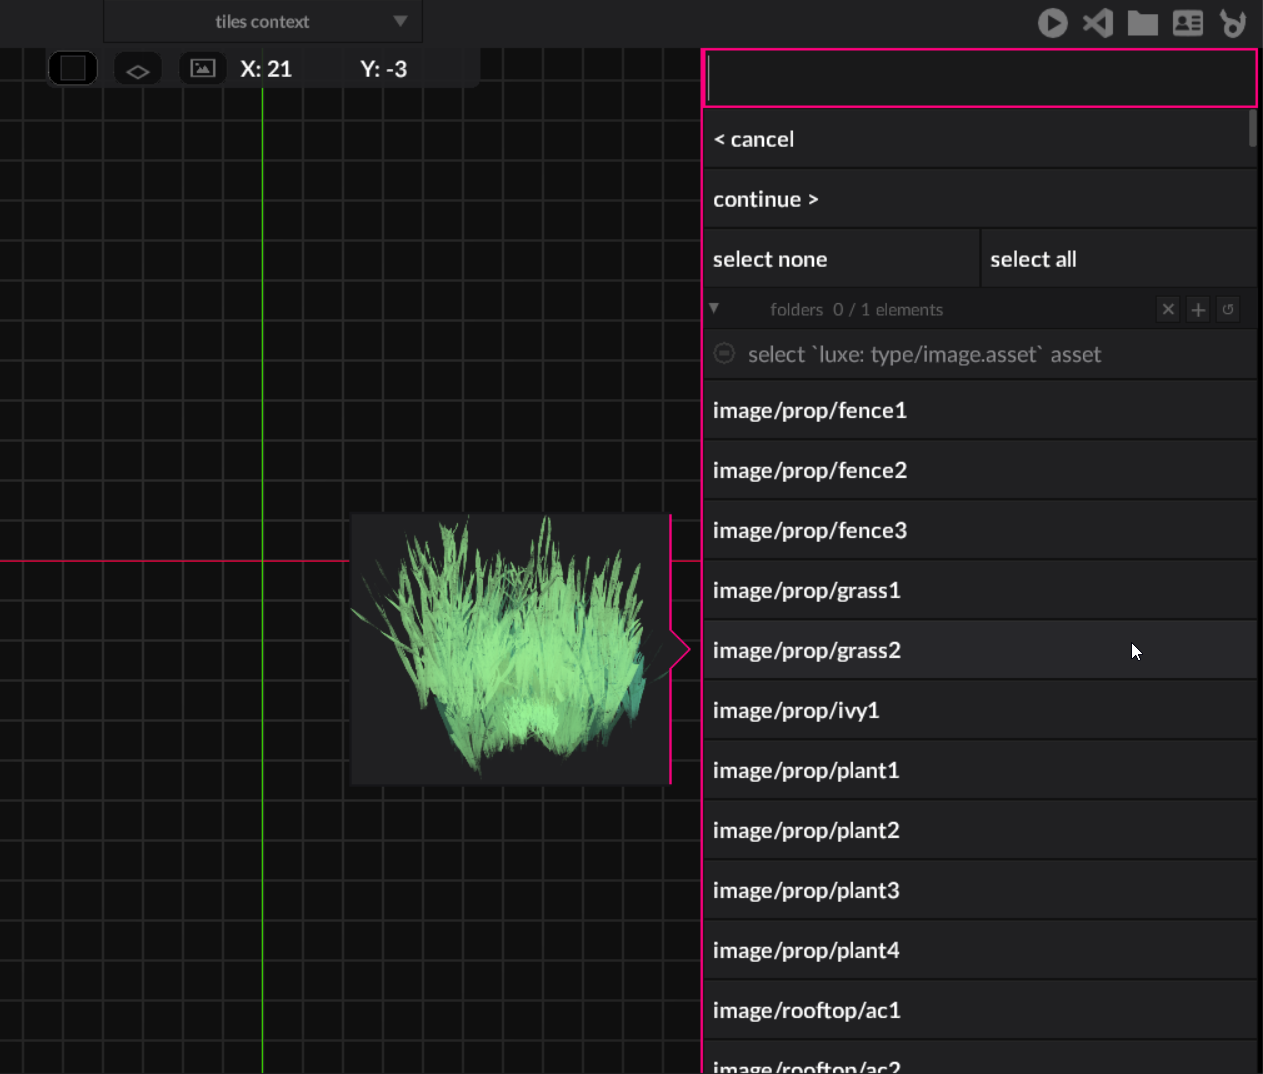Click select none
This screenshot has height=1074, width=1263.
coord(770,260)
